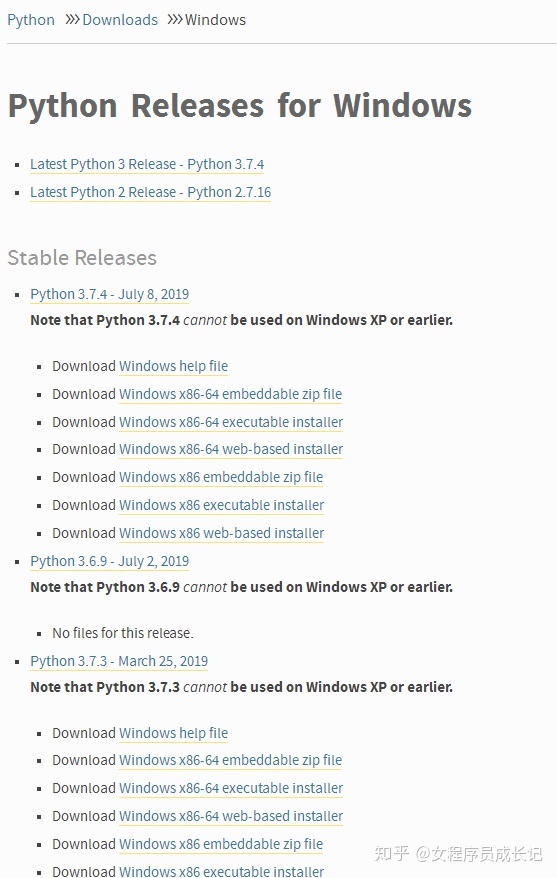557x878 pixels.
Task: Download Windows help file for Python 3.7.4
Action: click(174, 366)
